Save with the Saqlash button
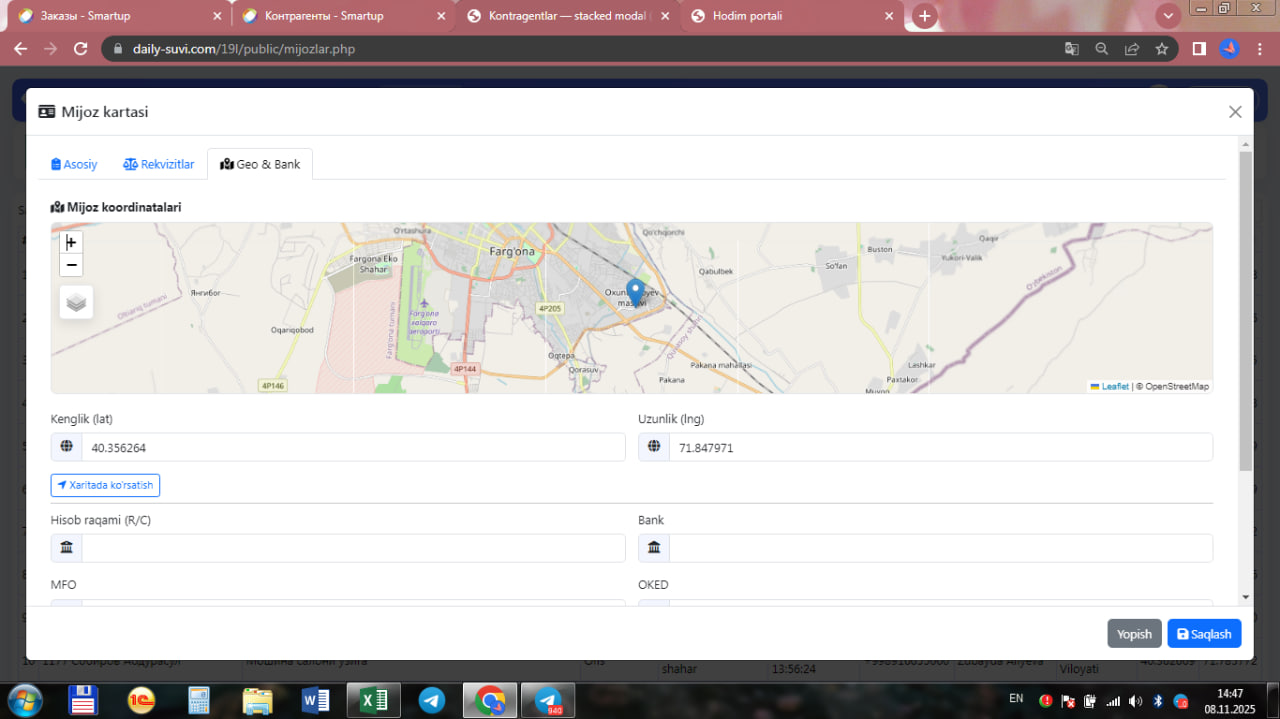The image size is (1280, 719). [x=1204, y=634]
